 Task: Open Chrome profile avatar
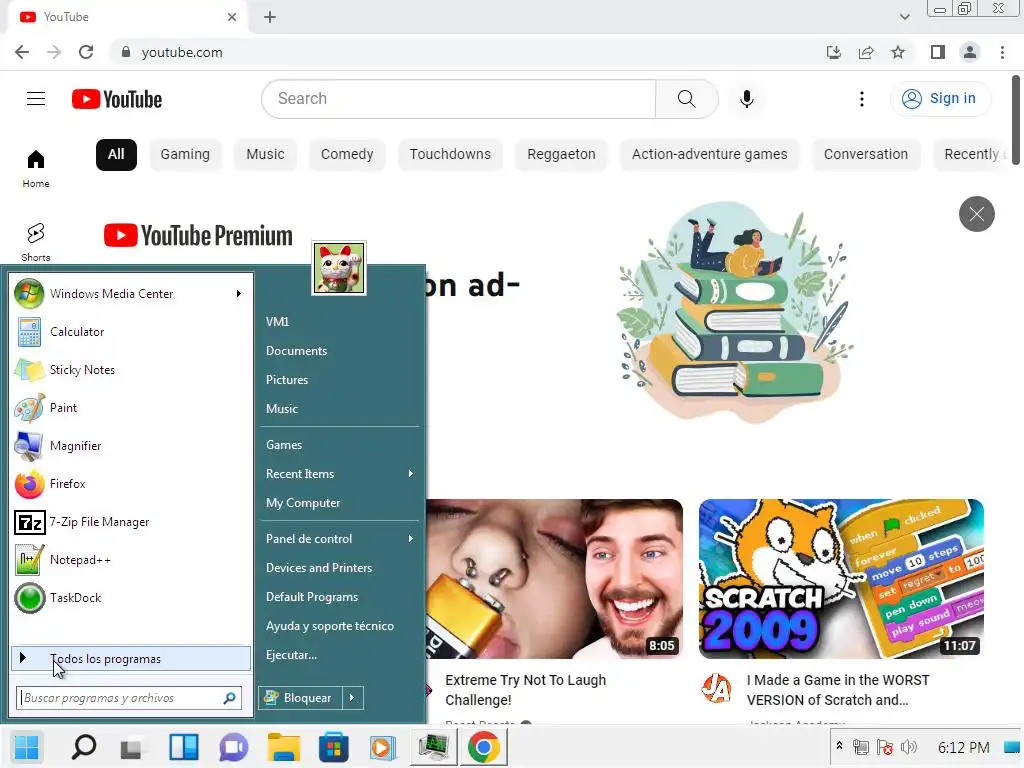pyautogui.click(x=970, y=52)
